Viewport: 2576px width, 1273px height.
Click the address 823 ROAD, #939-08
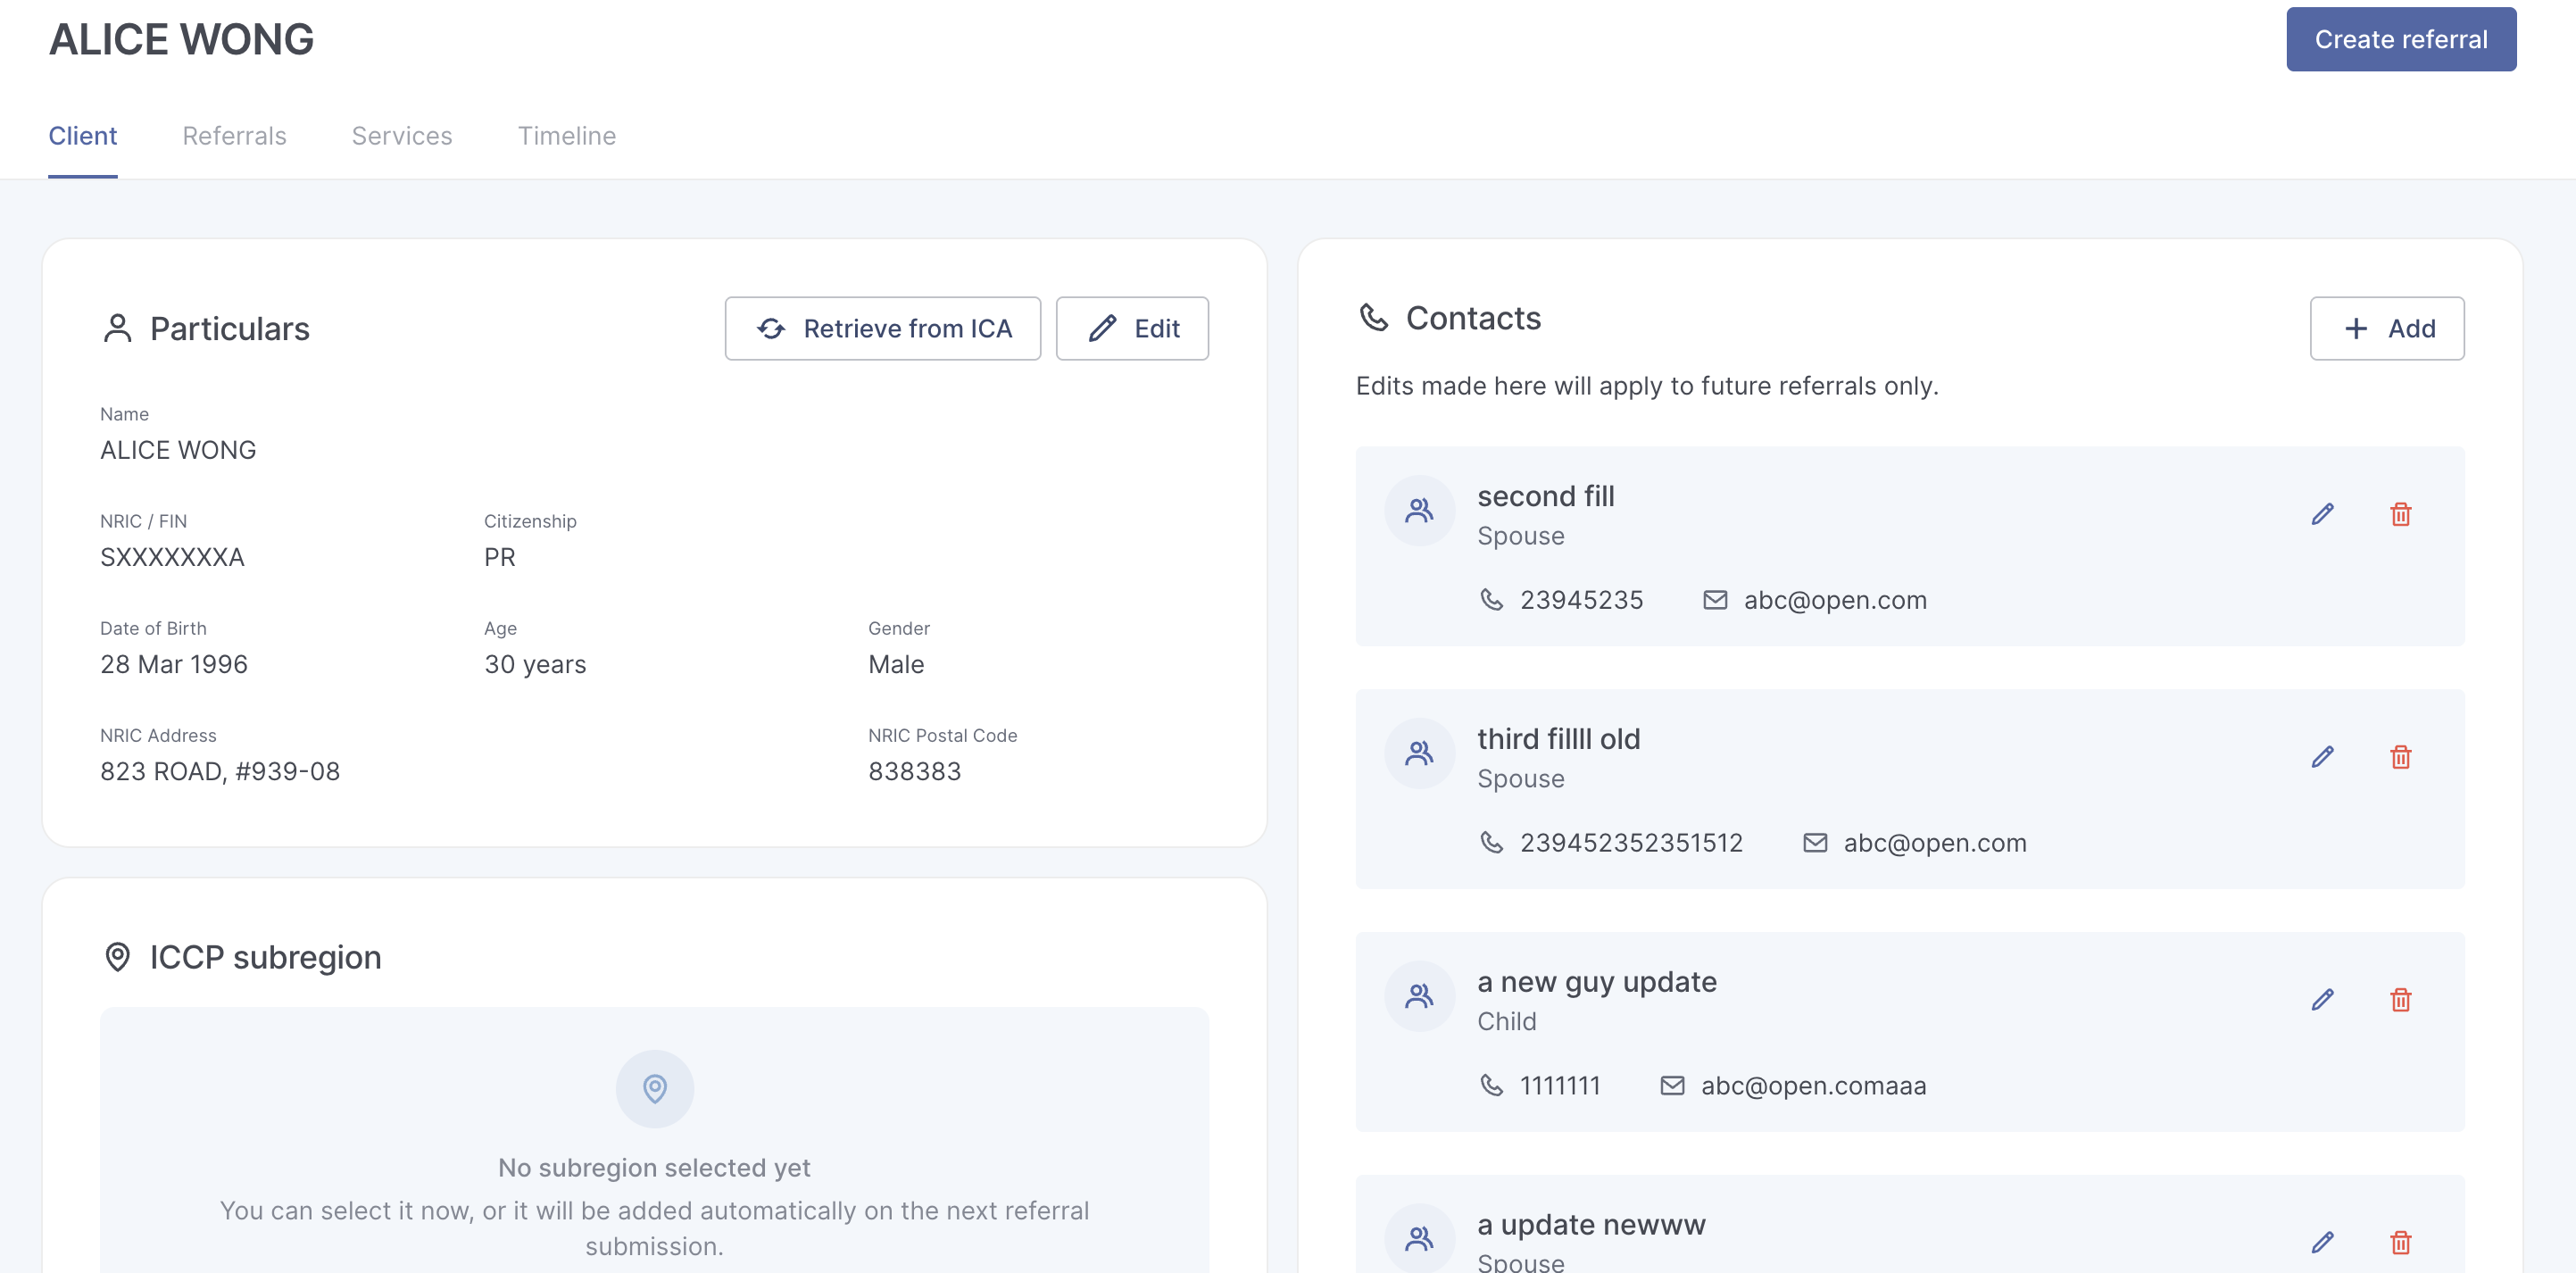tap(220, 772)
